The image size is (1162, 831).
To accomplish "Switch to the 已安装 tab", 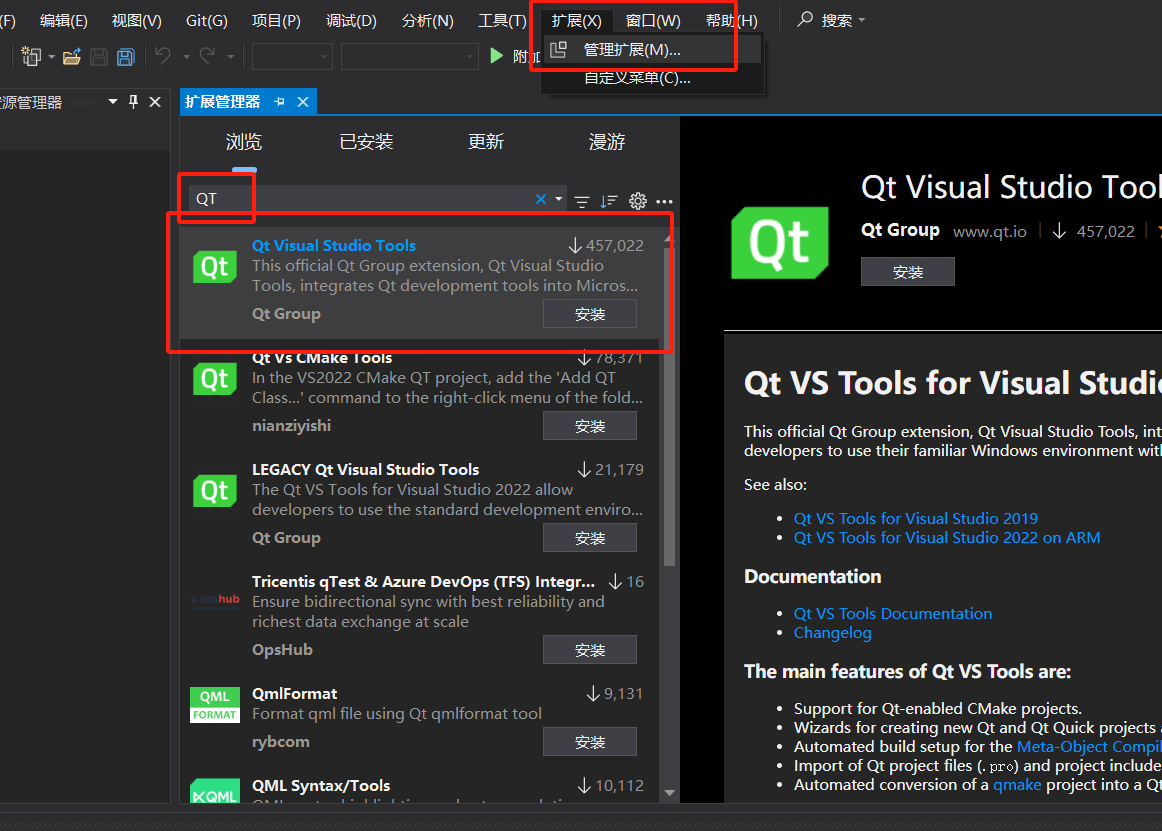I will pos(366,142).
